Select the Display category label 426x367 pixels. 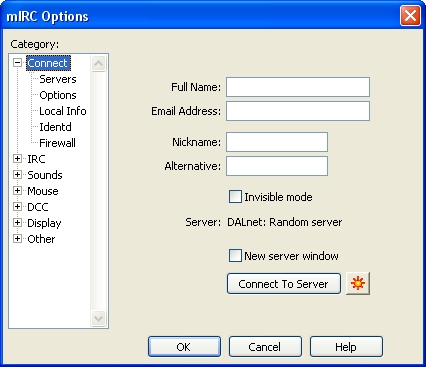click(44, 223)
